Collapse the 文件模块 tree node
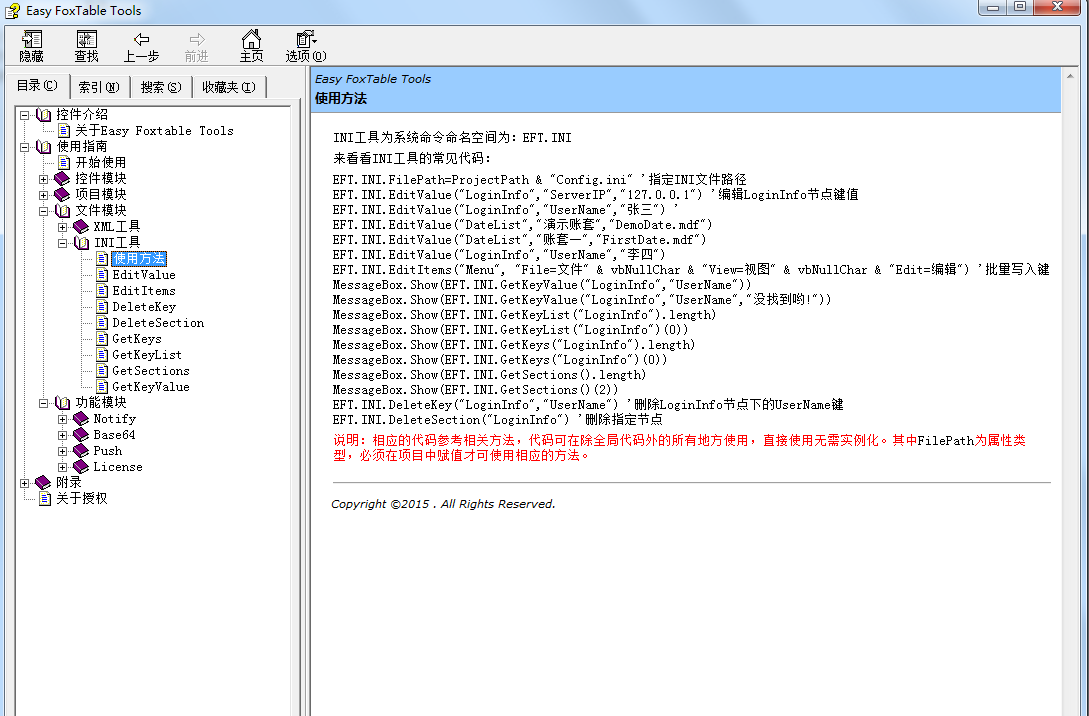1089x716 pixels. click(43, 211)
